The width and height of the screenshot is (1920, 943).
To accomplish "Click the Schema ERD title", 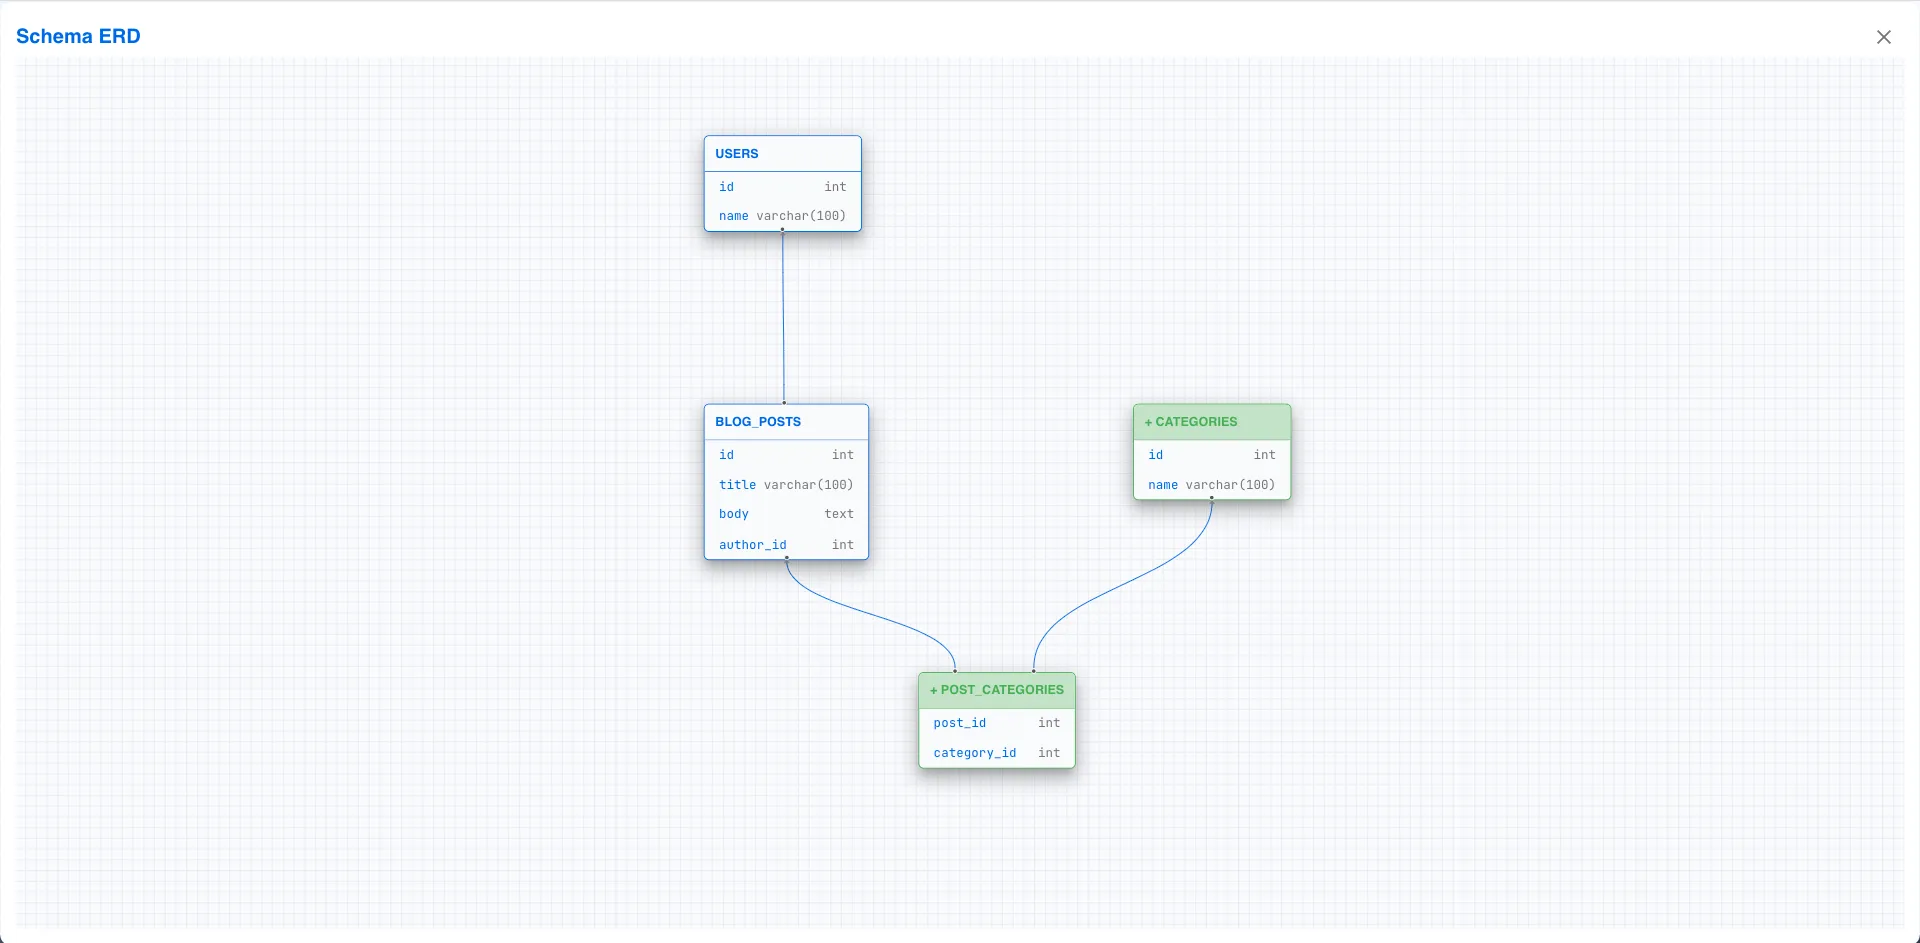I will point(78,36).
